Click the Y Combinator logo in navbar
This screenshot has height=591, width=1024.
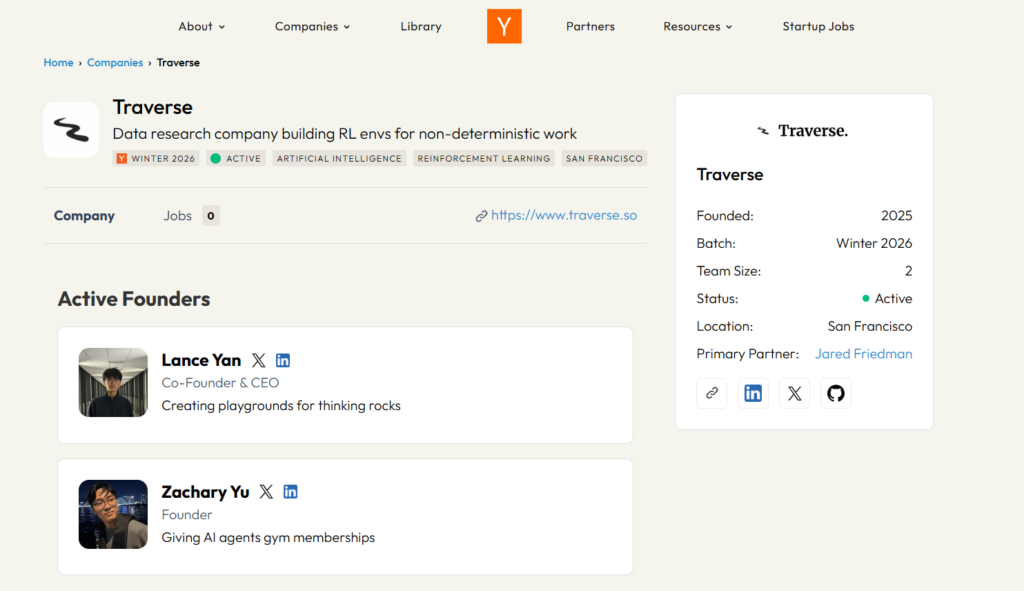pos(504,26)
